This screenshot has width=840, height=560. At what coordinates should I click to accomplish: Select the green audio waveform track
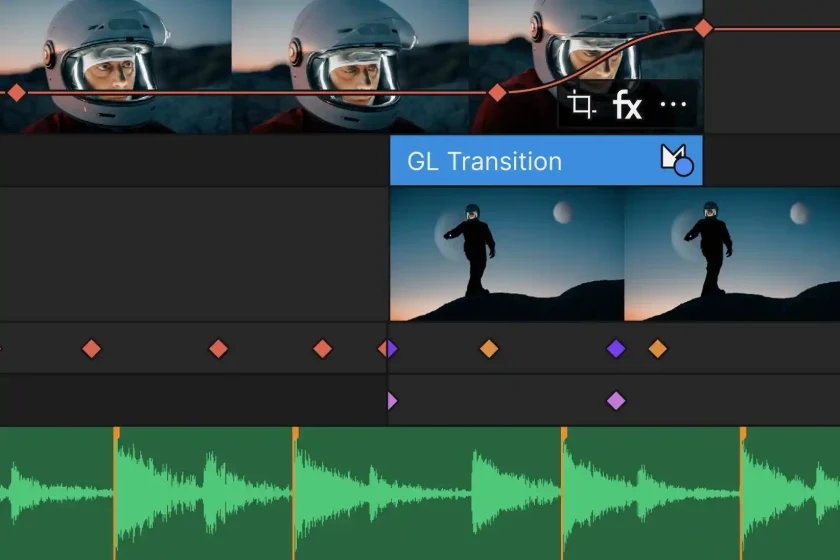[420, 494]
